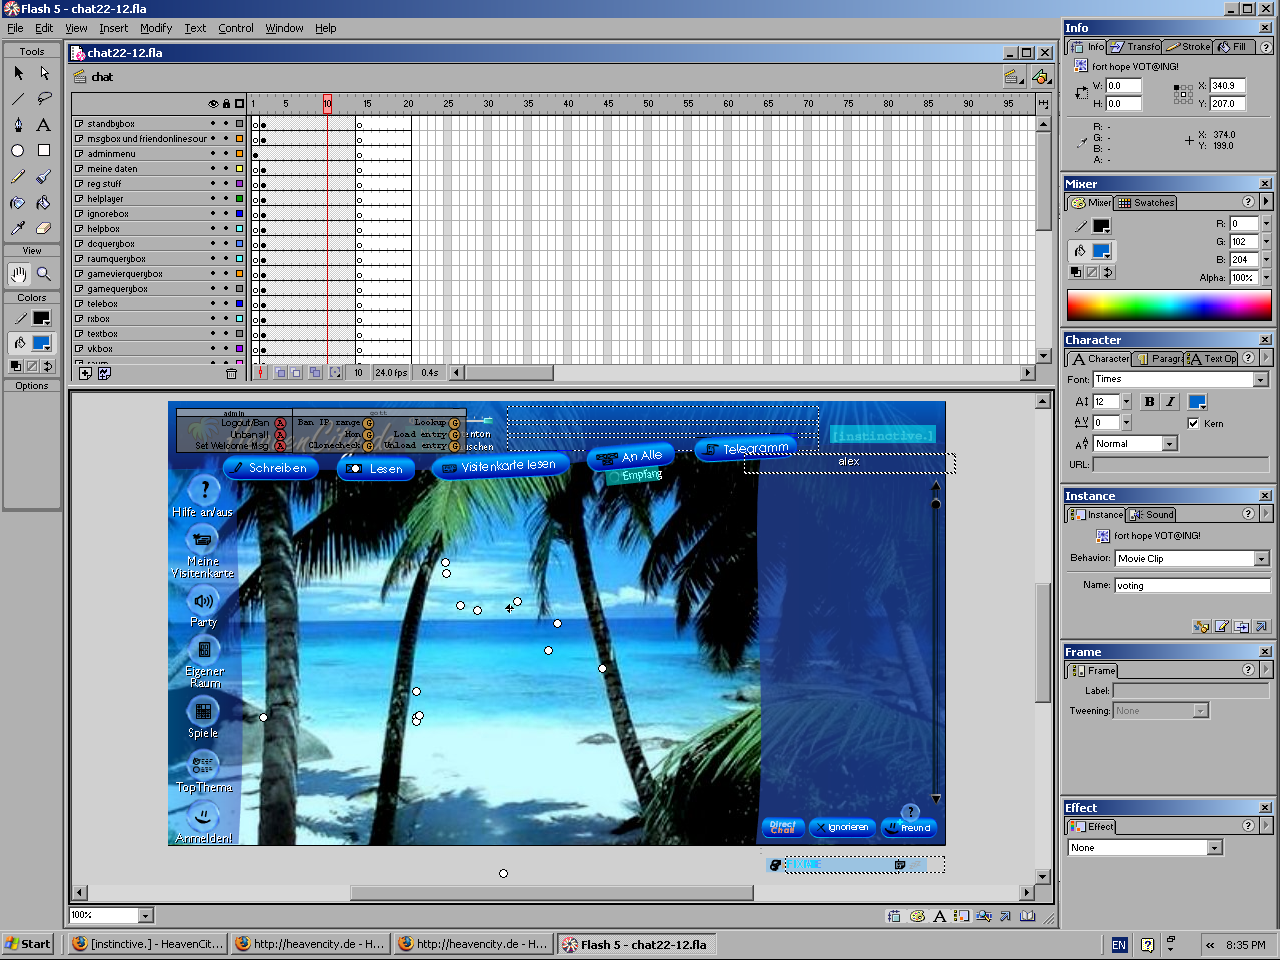This screenshot has height=960, width=1280.
Task: Open Alpha value dropdown arrow in Mixer
Action: tap(1266, 278)
